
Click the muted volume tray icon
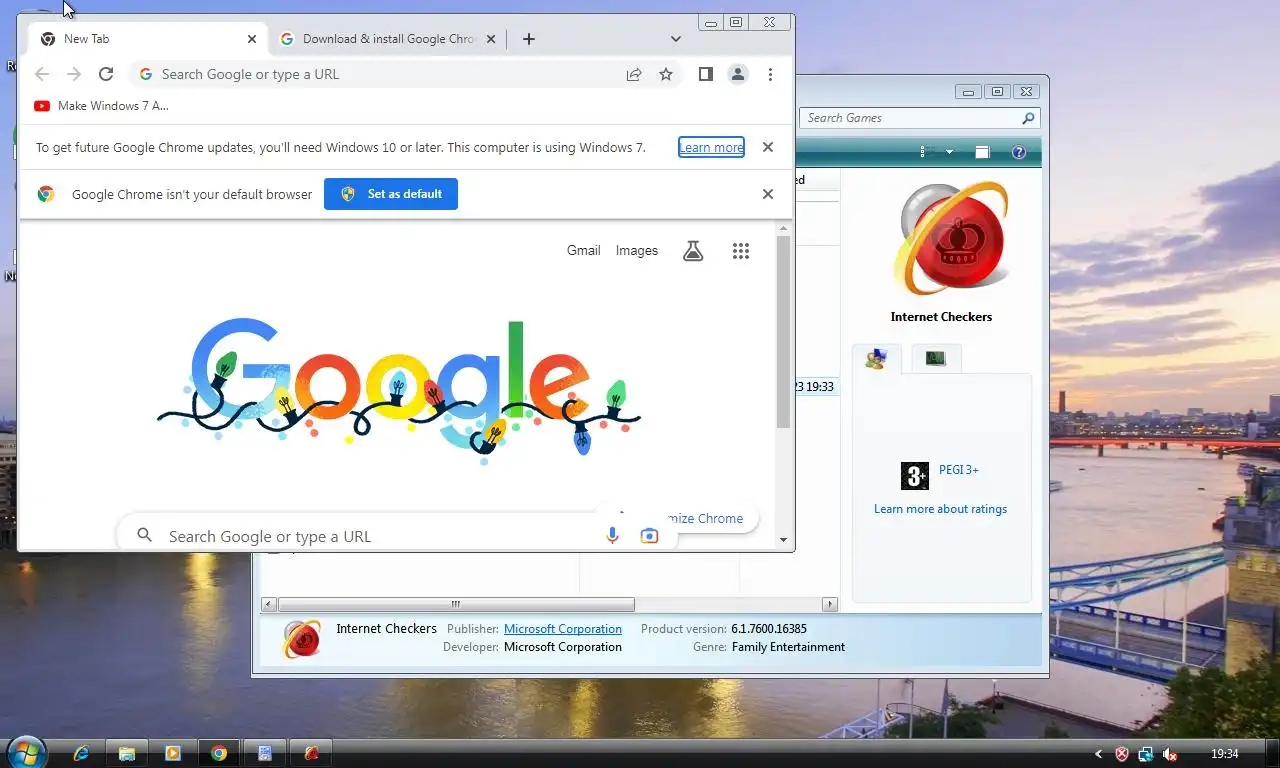[x=1169, y=754]
